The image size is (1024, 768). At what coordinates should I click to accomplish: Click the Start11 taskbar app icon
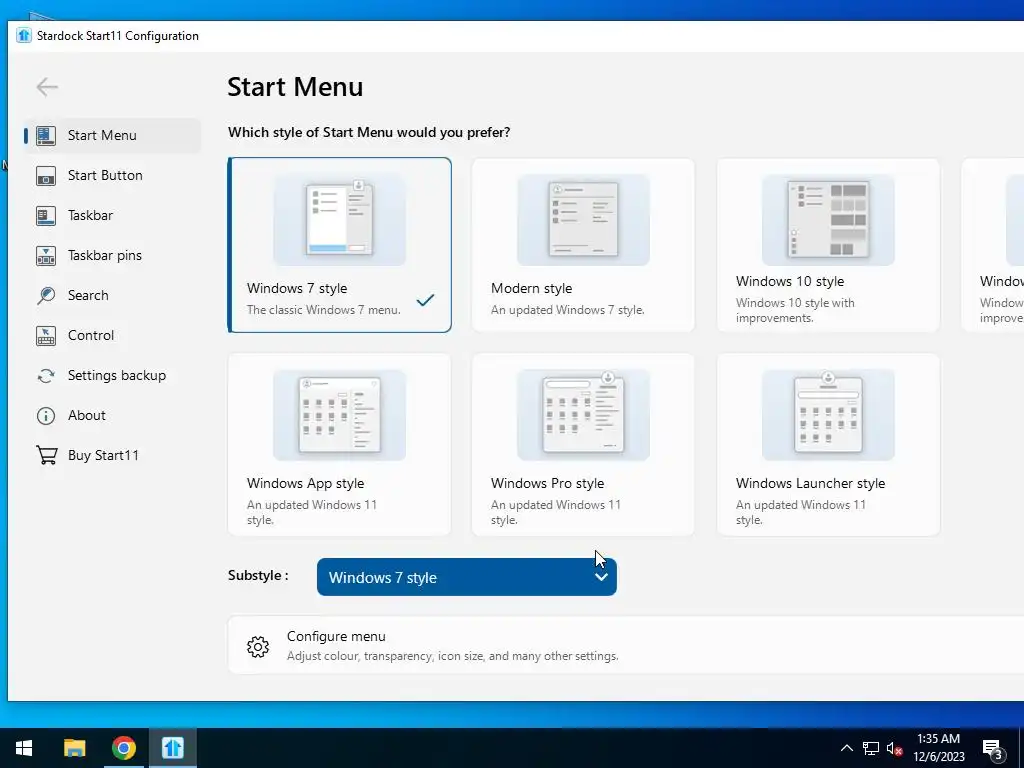click(x=172, y=748)
